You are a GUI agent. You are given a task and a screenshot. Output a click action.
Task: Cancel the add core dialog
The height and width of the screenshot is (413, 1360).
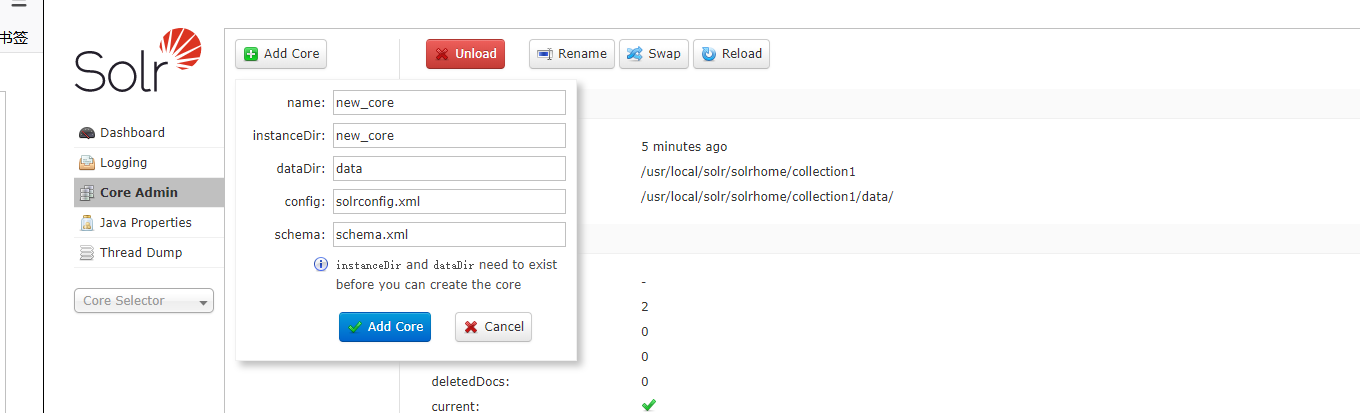coord(493,327)
